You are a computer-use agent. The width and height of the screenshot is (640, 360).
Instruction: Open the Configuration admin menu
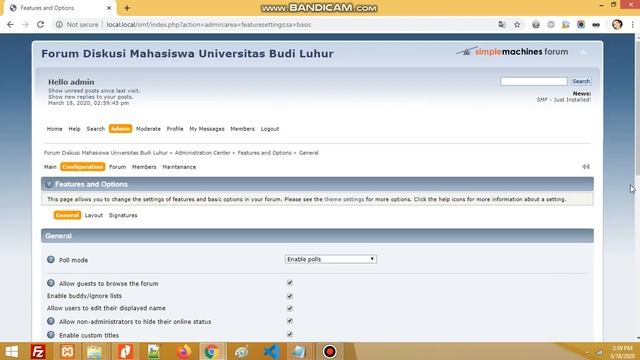[83, 167]
